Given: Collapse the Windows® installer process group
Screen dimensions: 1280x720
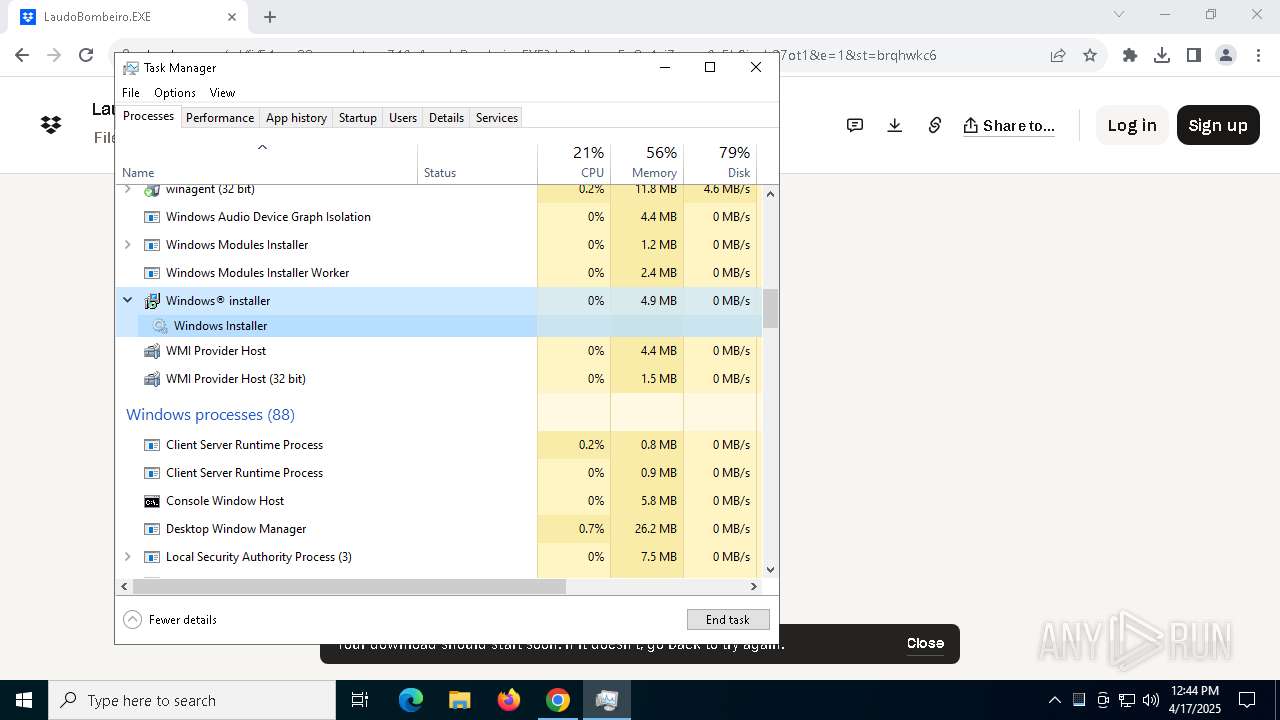Looking at the screenshot, I should [x=127, y=300].
